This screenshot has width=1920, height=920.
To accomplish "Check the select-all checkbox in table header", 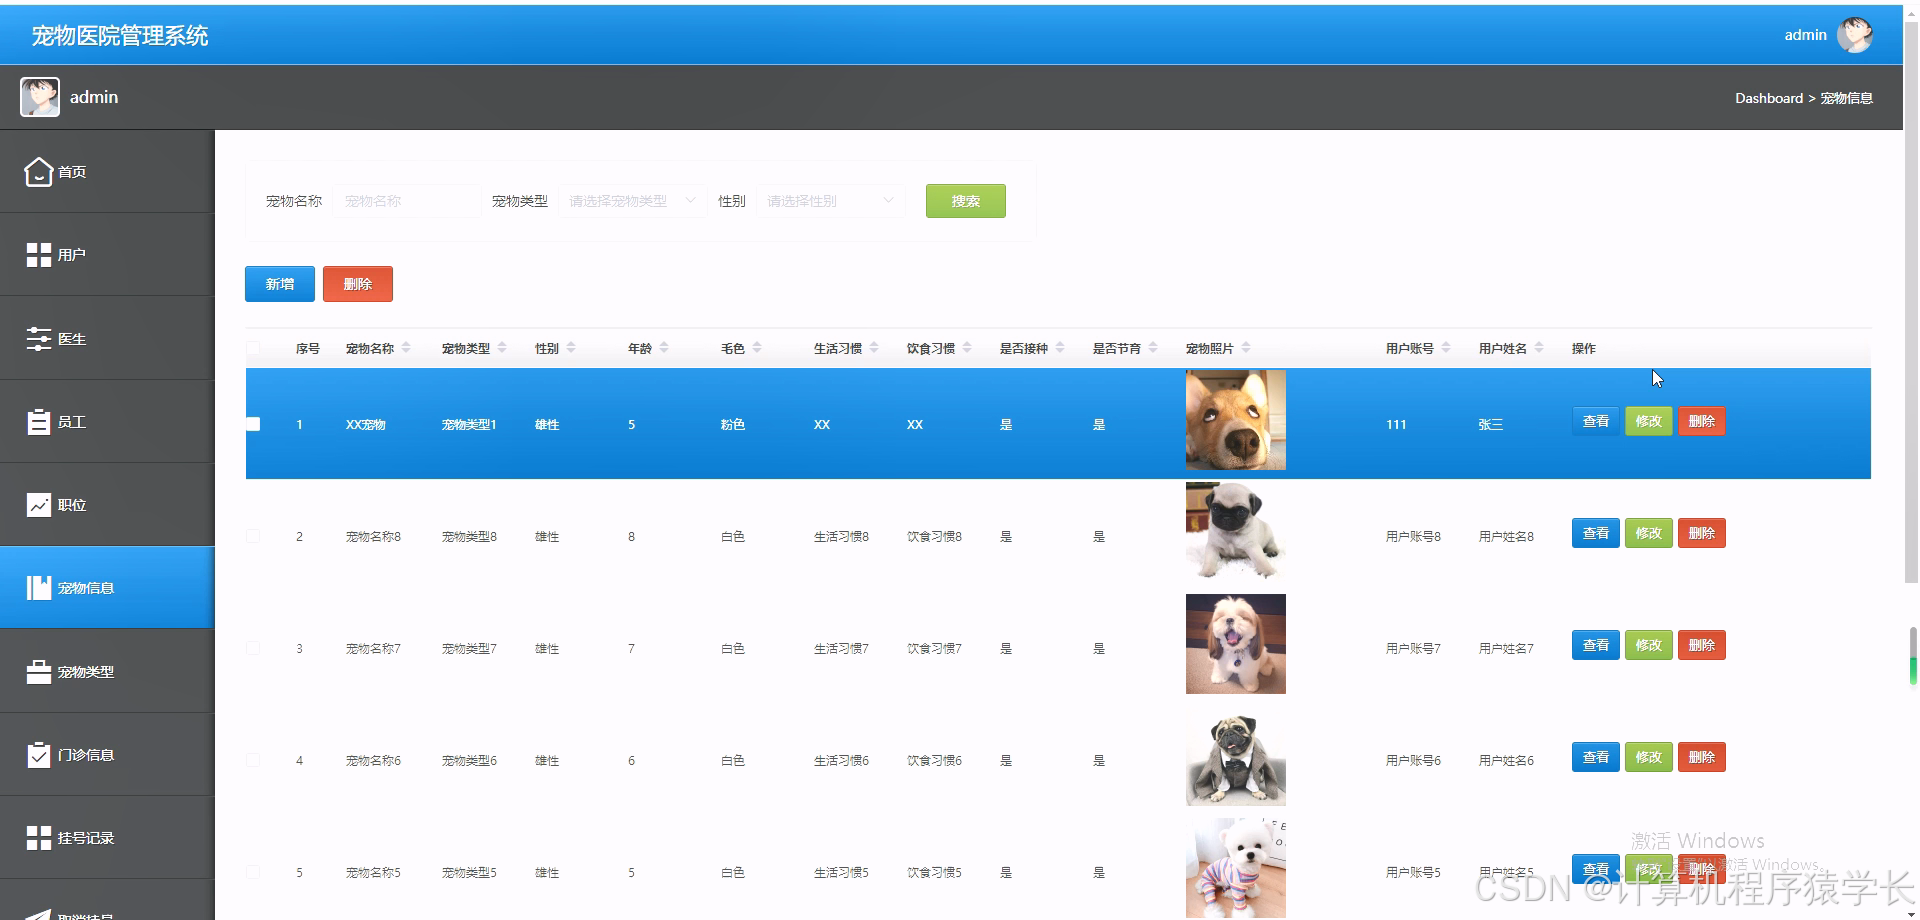I will [253, 347].
